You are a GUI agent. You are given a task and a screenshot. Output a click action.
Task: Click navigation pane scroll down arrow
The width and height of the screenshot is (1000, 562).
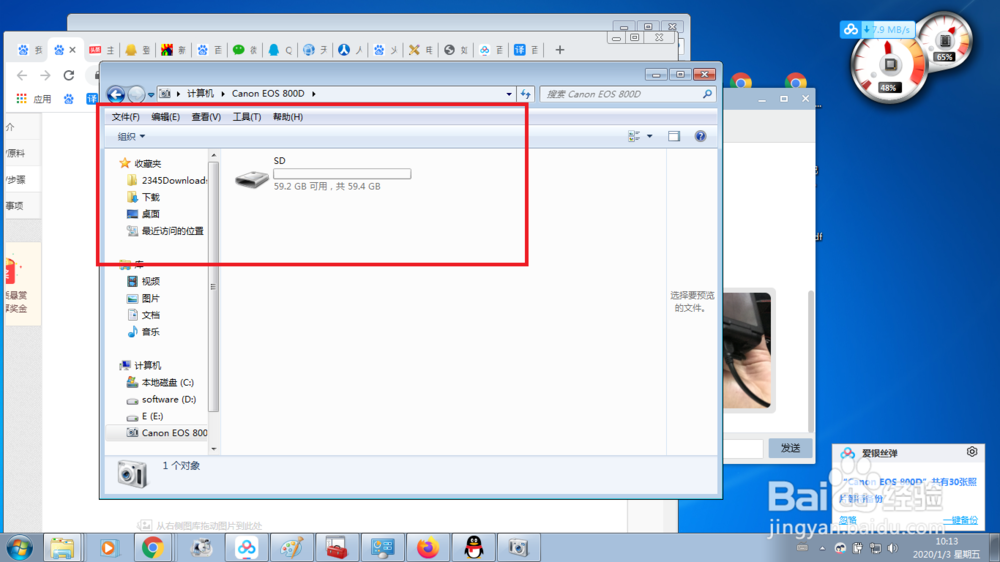point(214,448)
